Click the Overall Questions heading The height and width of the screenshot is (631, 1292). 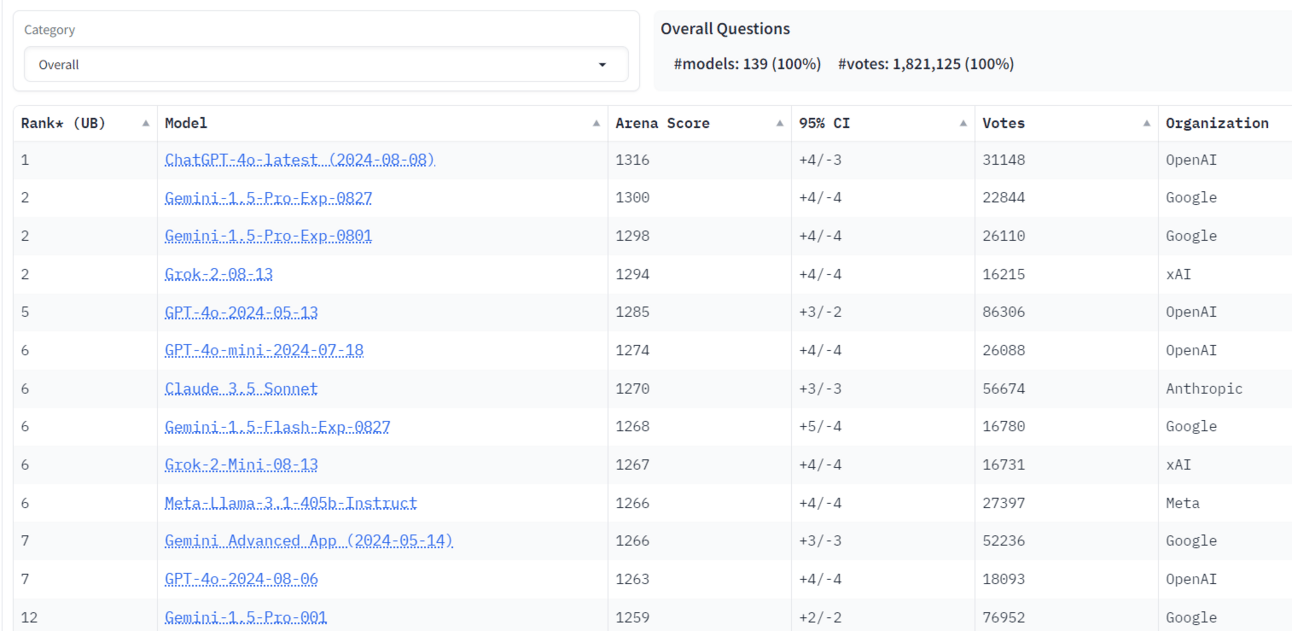tap(725, 29)
